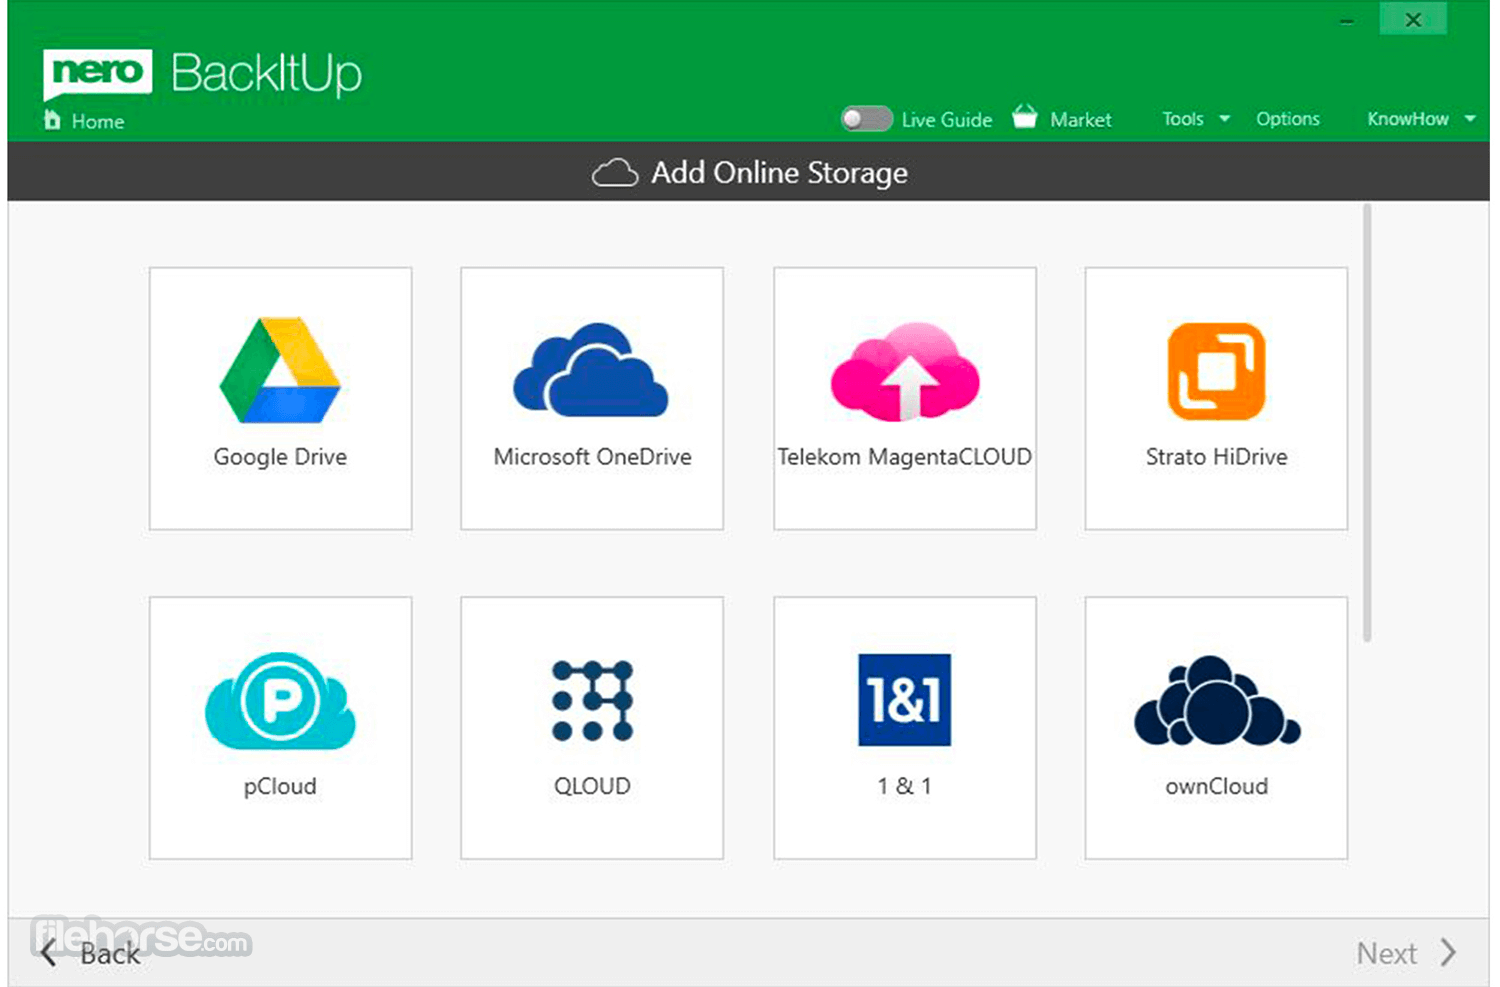
Task: Choose the pCloud turquoise cloud icon
Action: tap(280, 701)
